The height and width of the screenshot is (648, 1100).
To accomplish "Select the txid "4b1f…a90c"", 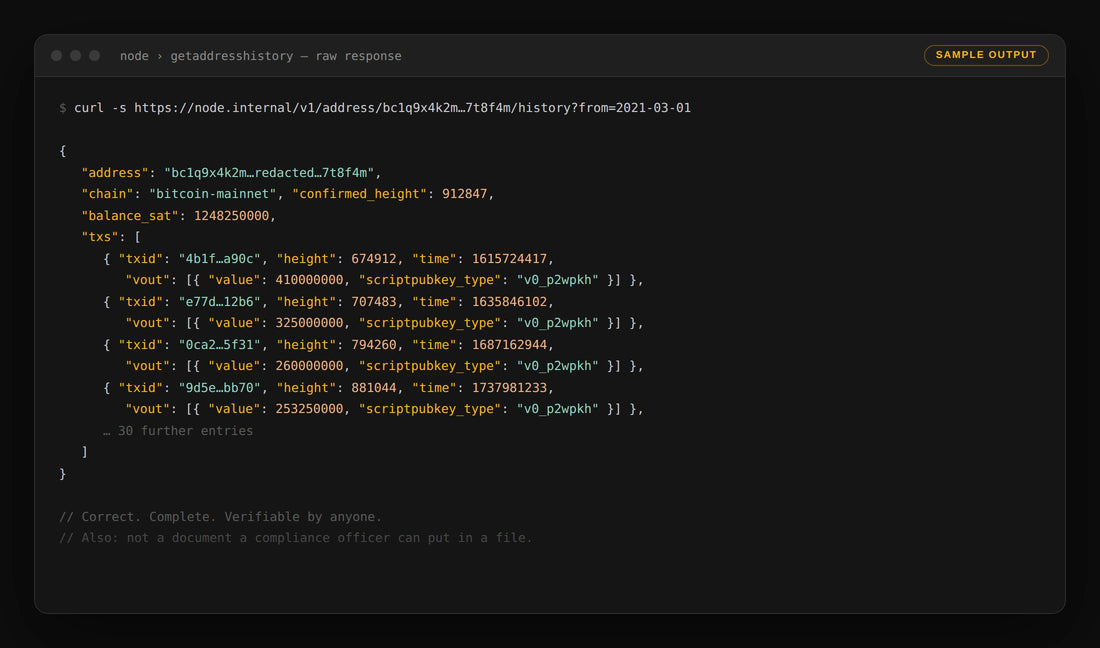I will (220, 259).
